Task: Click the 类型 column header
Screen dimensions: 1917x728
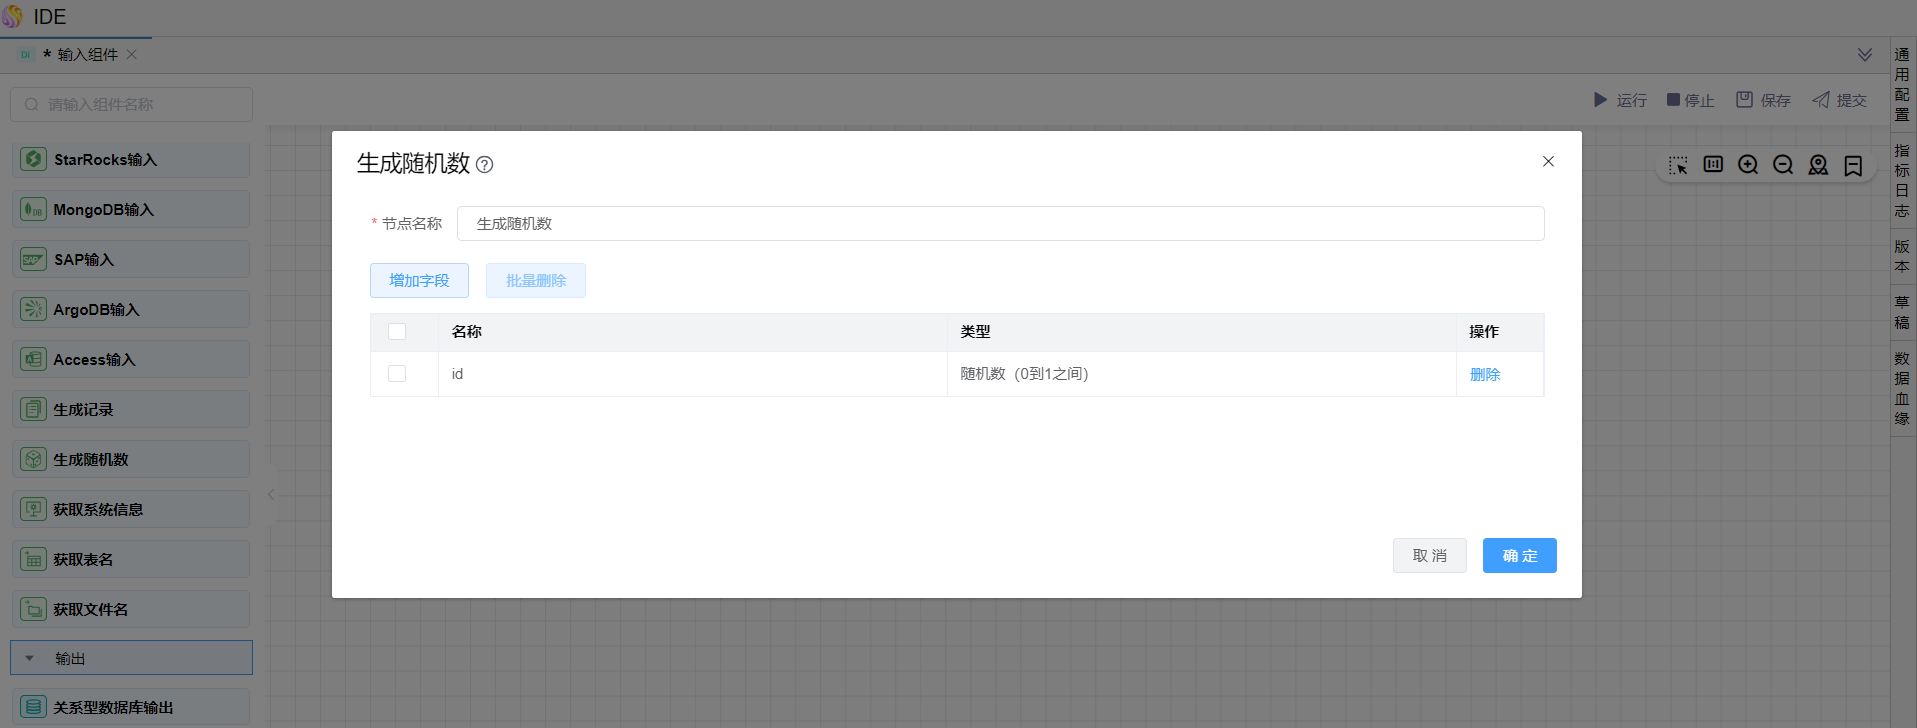Action: [1202, 332]
